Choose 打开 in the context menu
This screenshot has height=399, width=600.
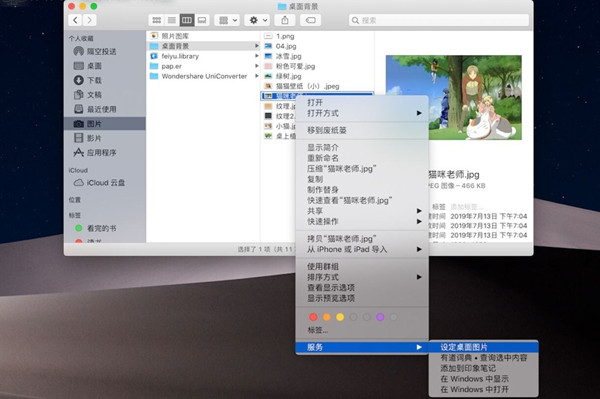pos(362,103)
